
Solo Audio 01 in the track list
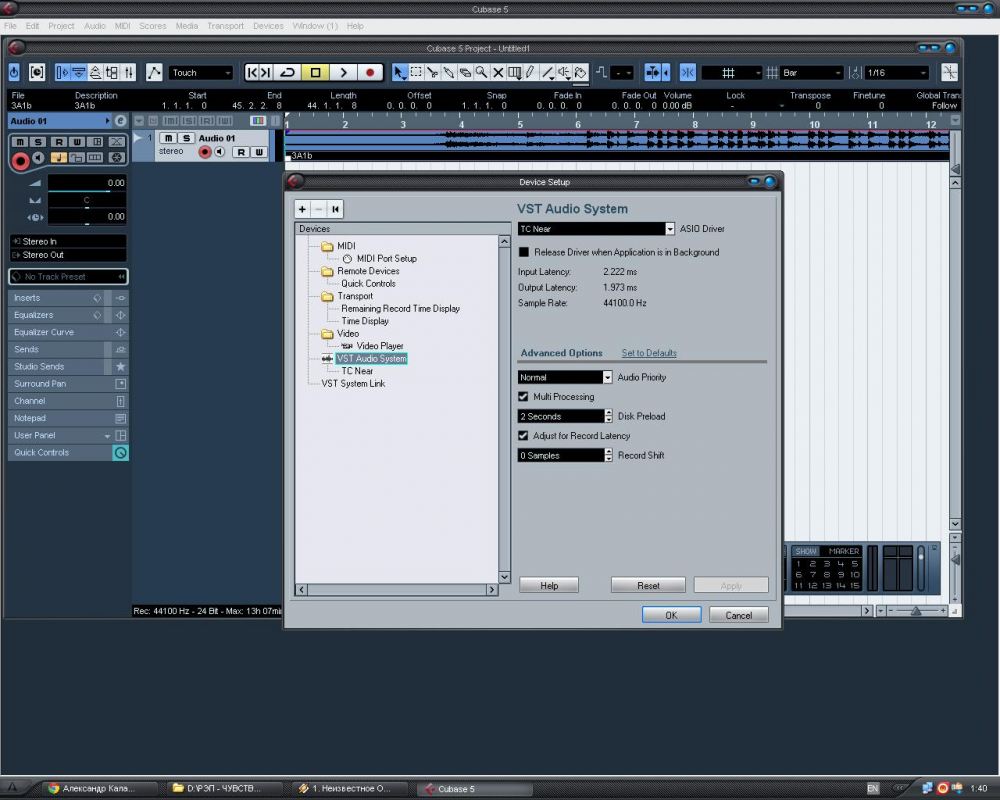pyautogui.click(x=186, y=138)
